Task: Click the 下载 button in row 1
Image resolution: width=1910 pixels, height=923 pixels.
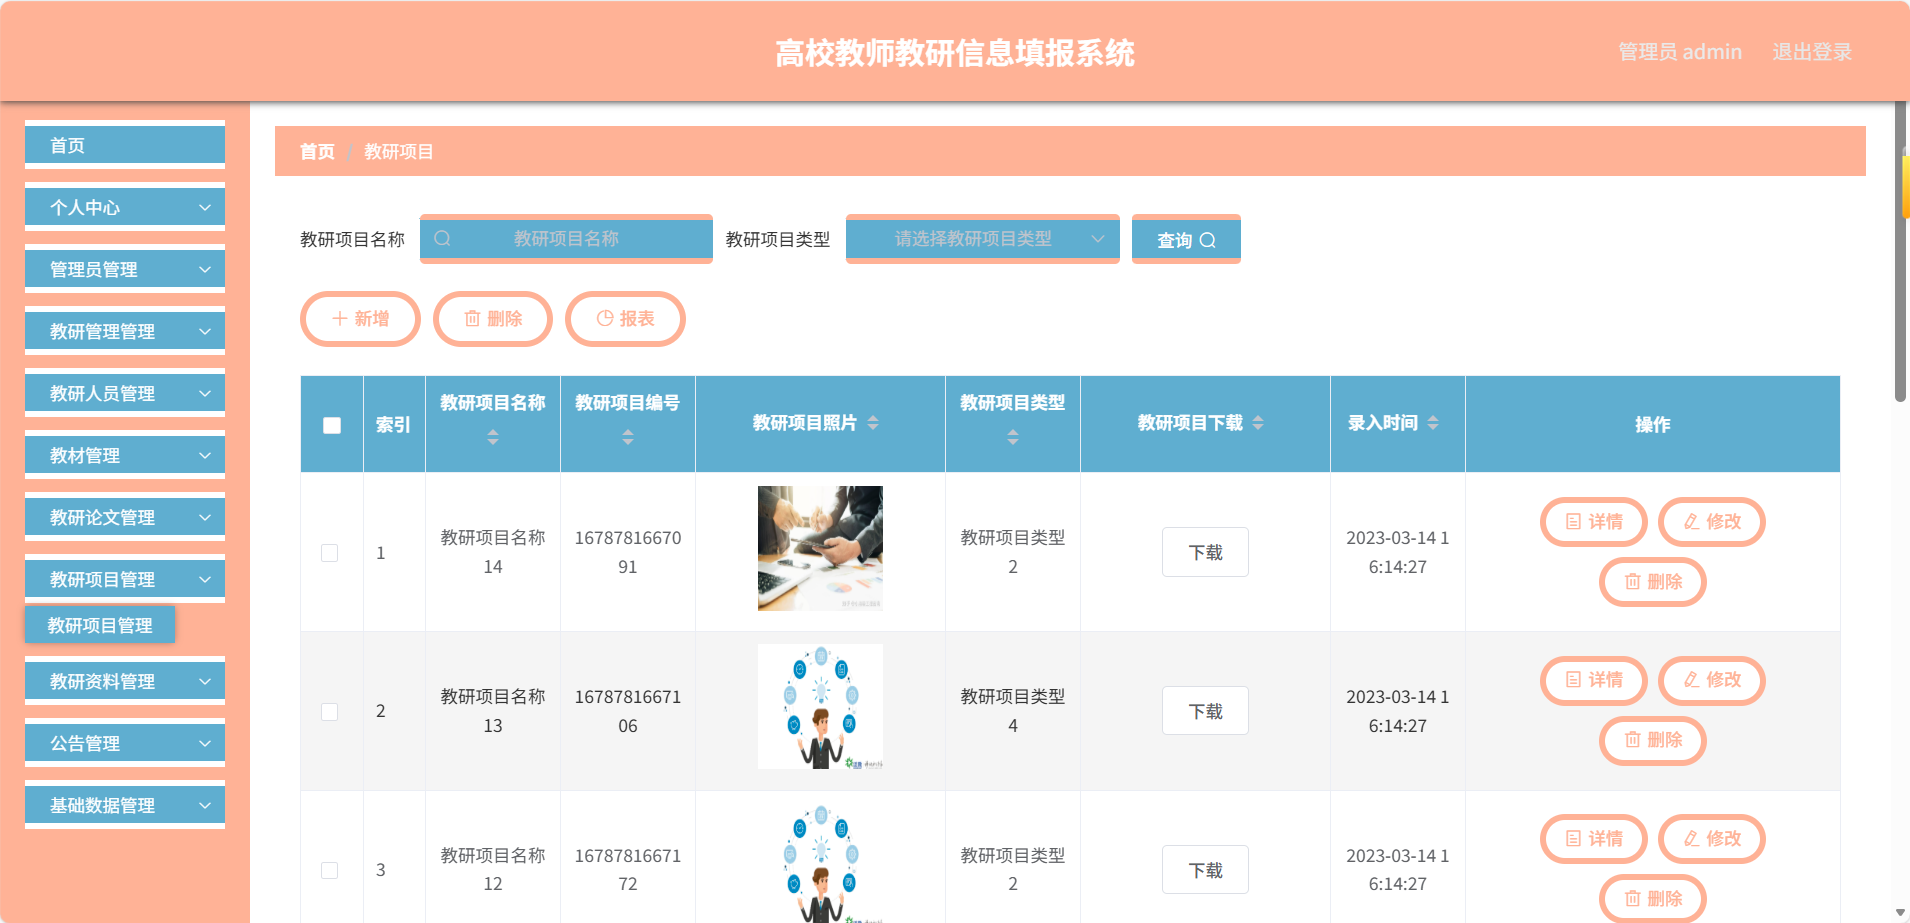Action: pos(1205,552)
